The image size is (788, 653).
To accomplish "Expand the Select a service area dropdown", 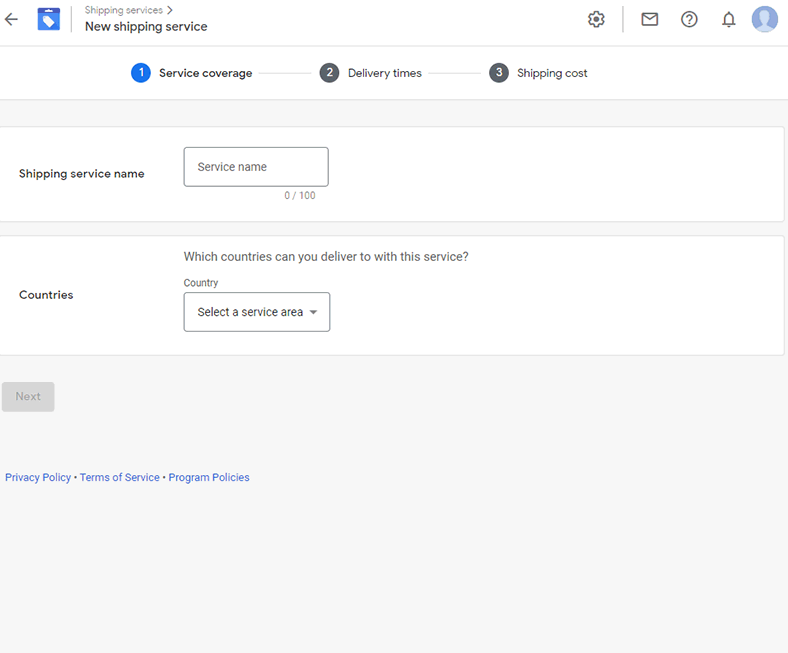I will tap(257, 312).
